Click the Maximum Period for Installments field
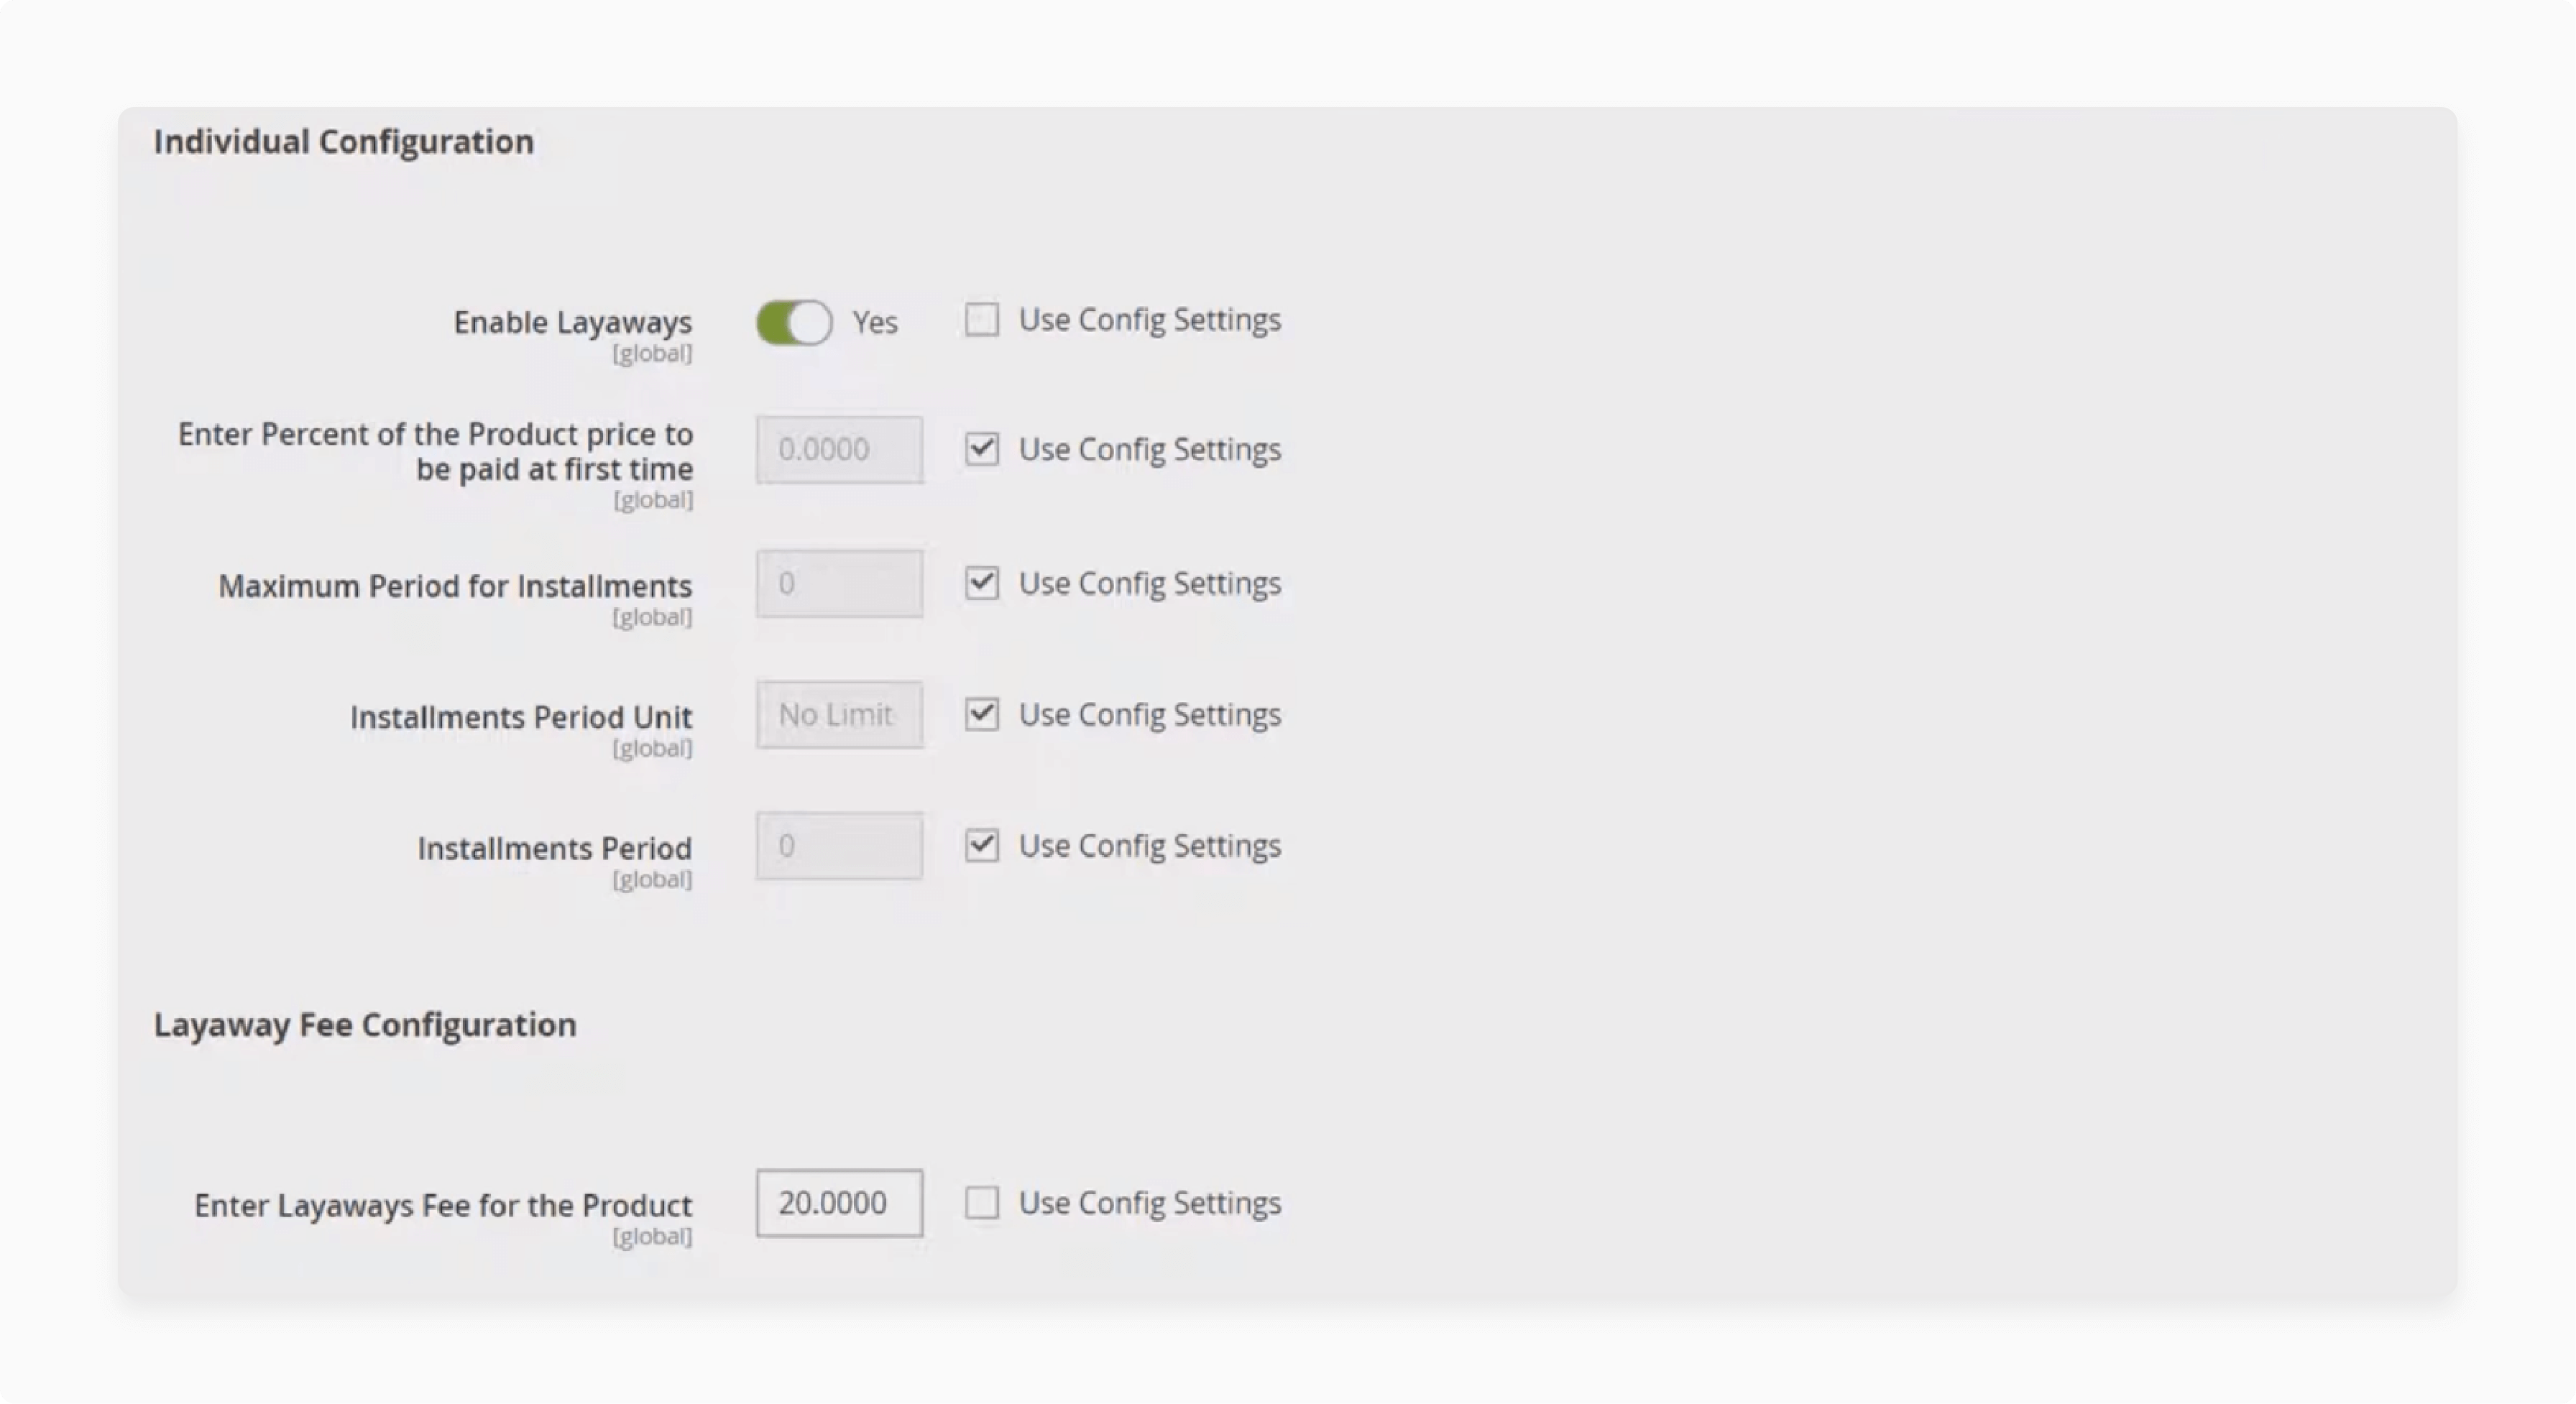Image resolution: width=2576 pixels, height=1404 pixels. (839, 583)
